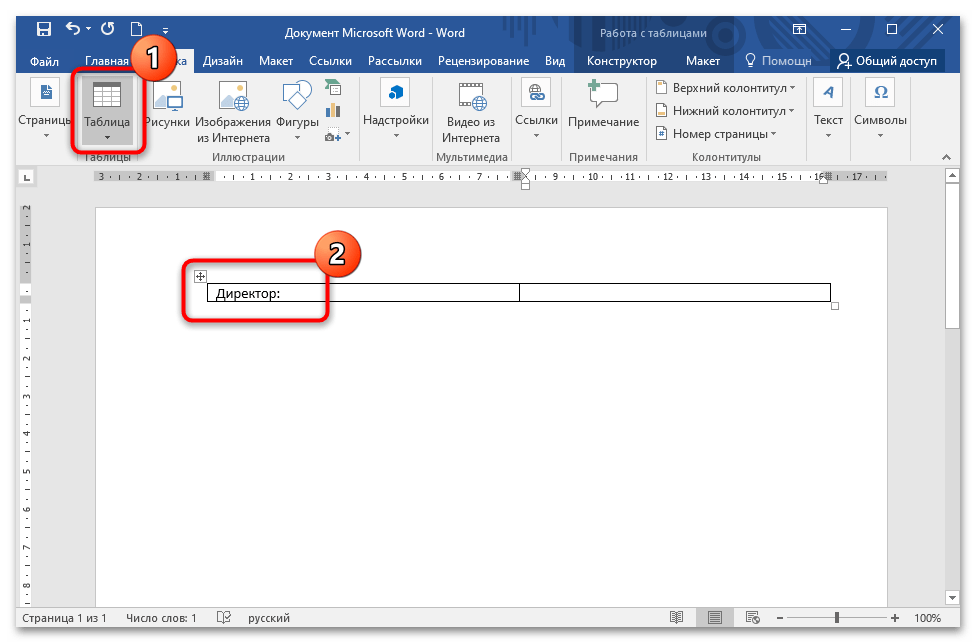The image size is (976, 643).
Task: Click the Страница 1 из 1 status indicator
Action: coord(64,618)
